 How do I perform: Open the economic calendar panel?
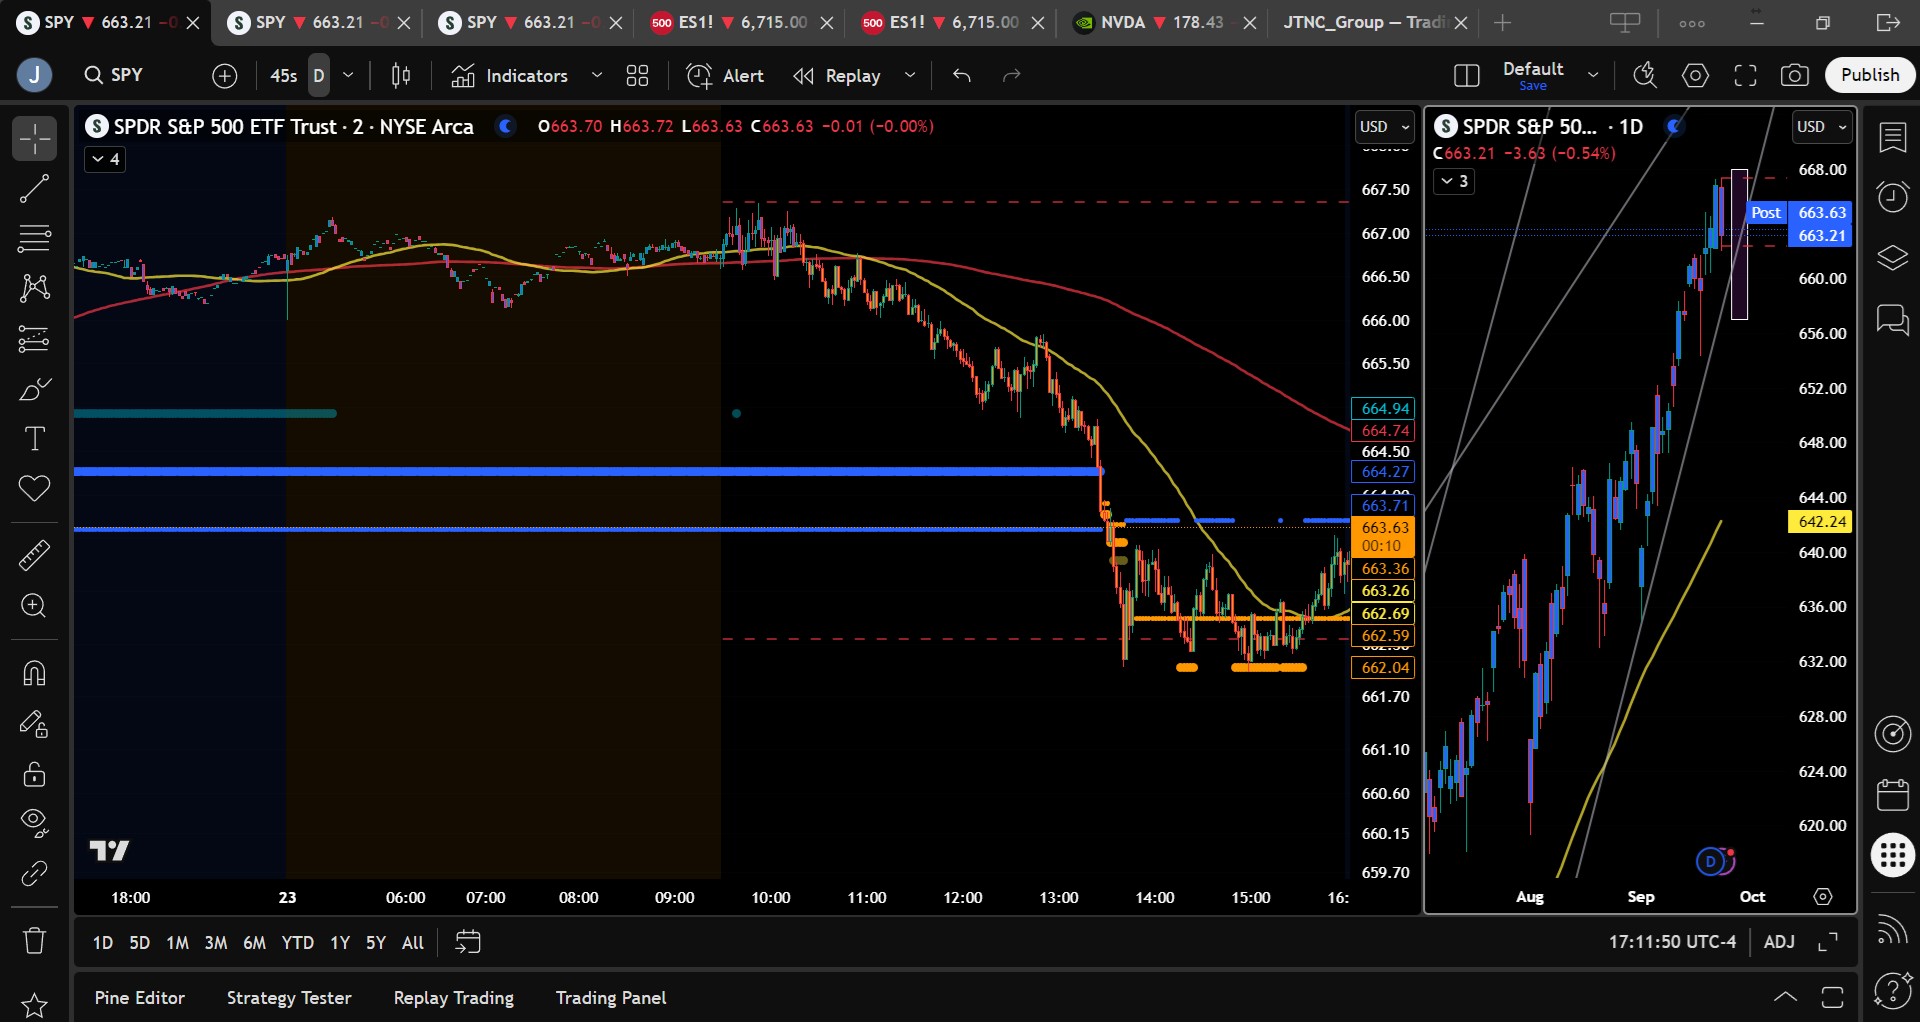[1893, 795]
